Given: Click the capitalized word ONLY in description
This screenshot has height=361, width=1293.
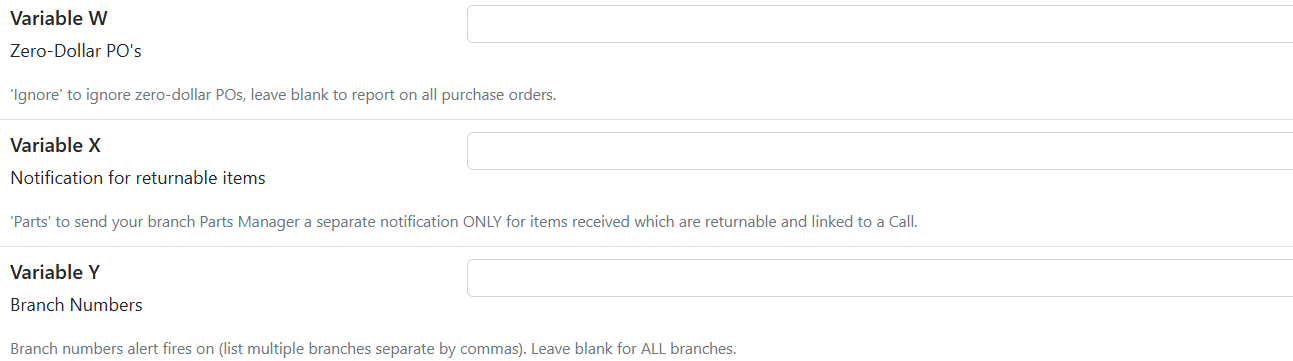Looking at the screenshot, I should 484,222.
